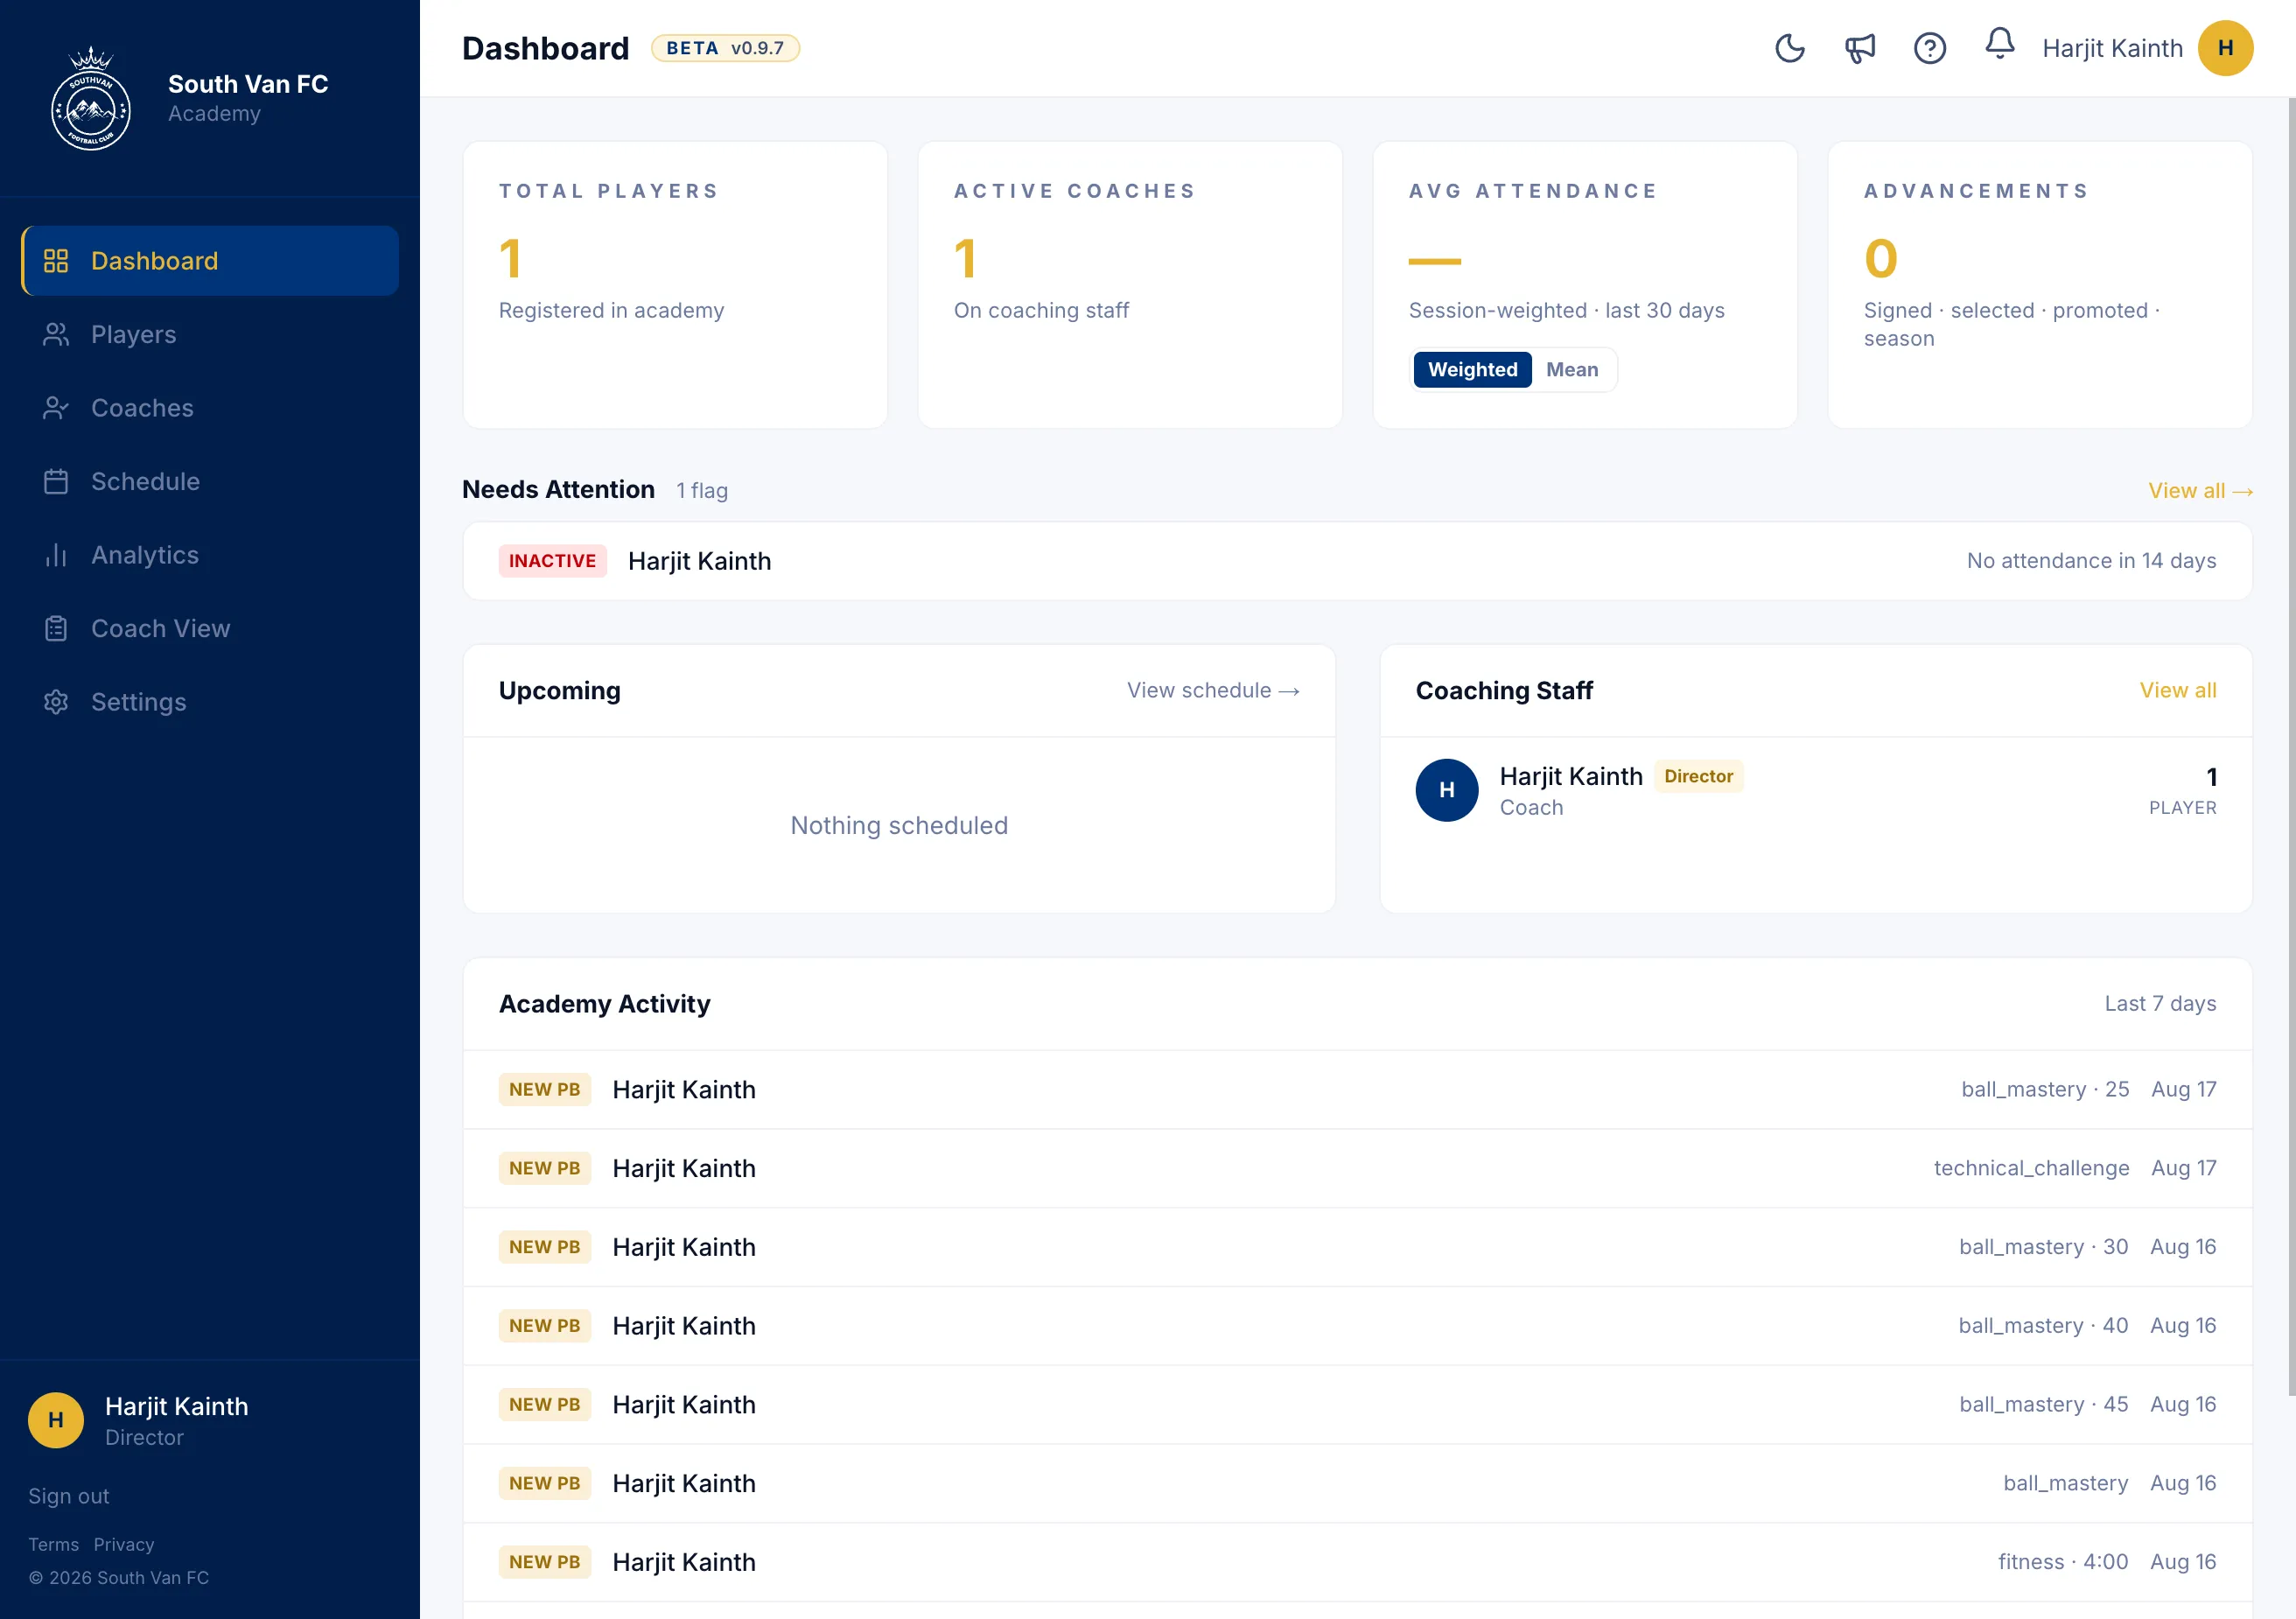Screen dimensions: 2296x1619
Task: Click Harjit Kainth name in header
Action: point(2112,48)
